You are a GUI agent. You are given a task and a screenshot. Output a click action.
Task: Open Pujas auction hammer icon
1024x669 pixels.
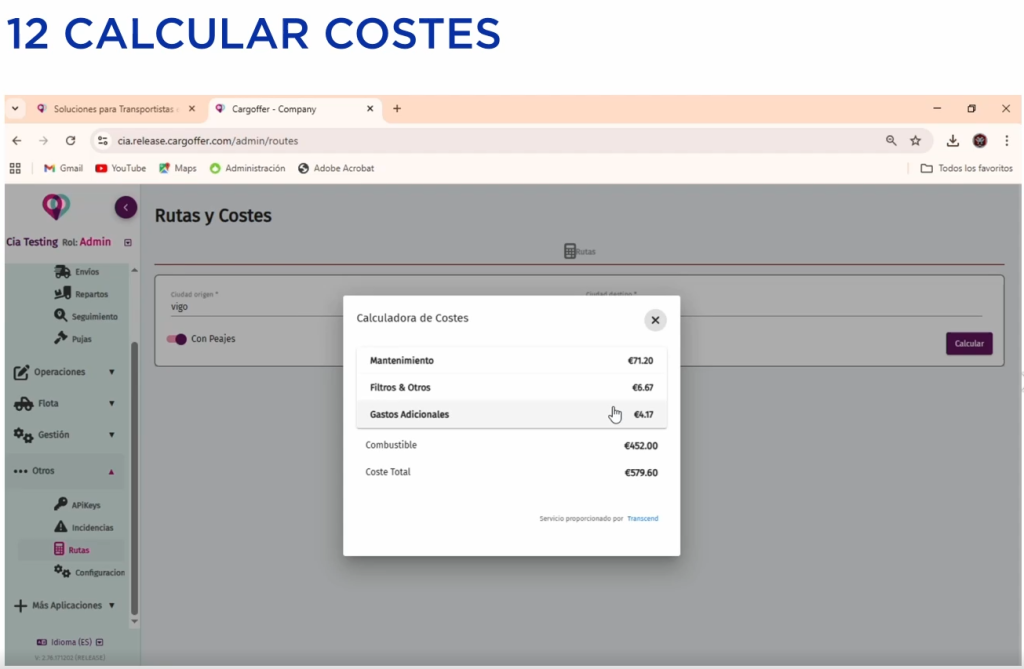tap(61, 338)
